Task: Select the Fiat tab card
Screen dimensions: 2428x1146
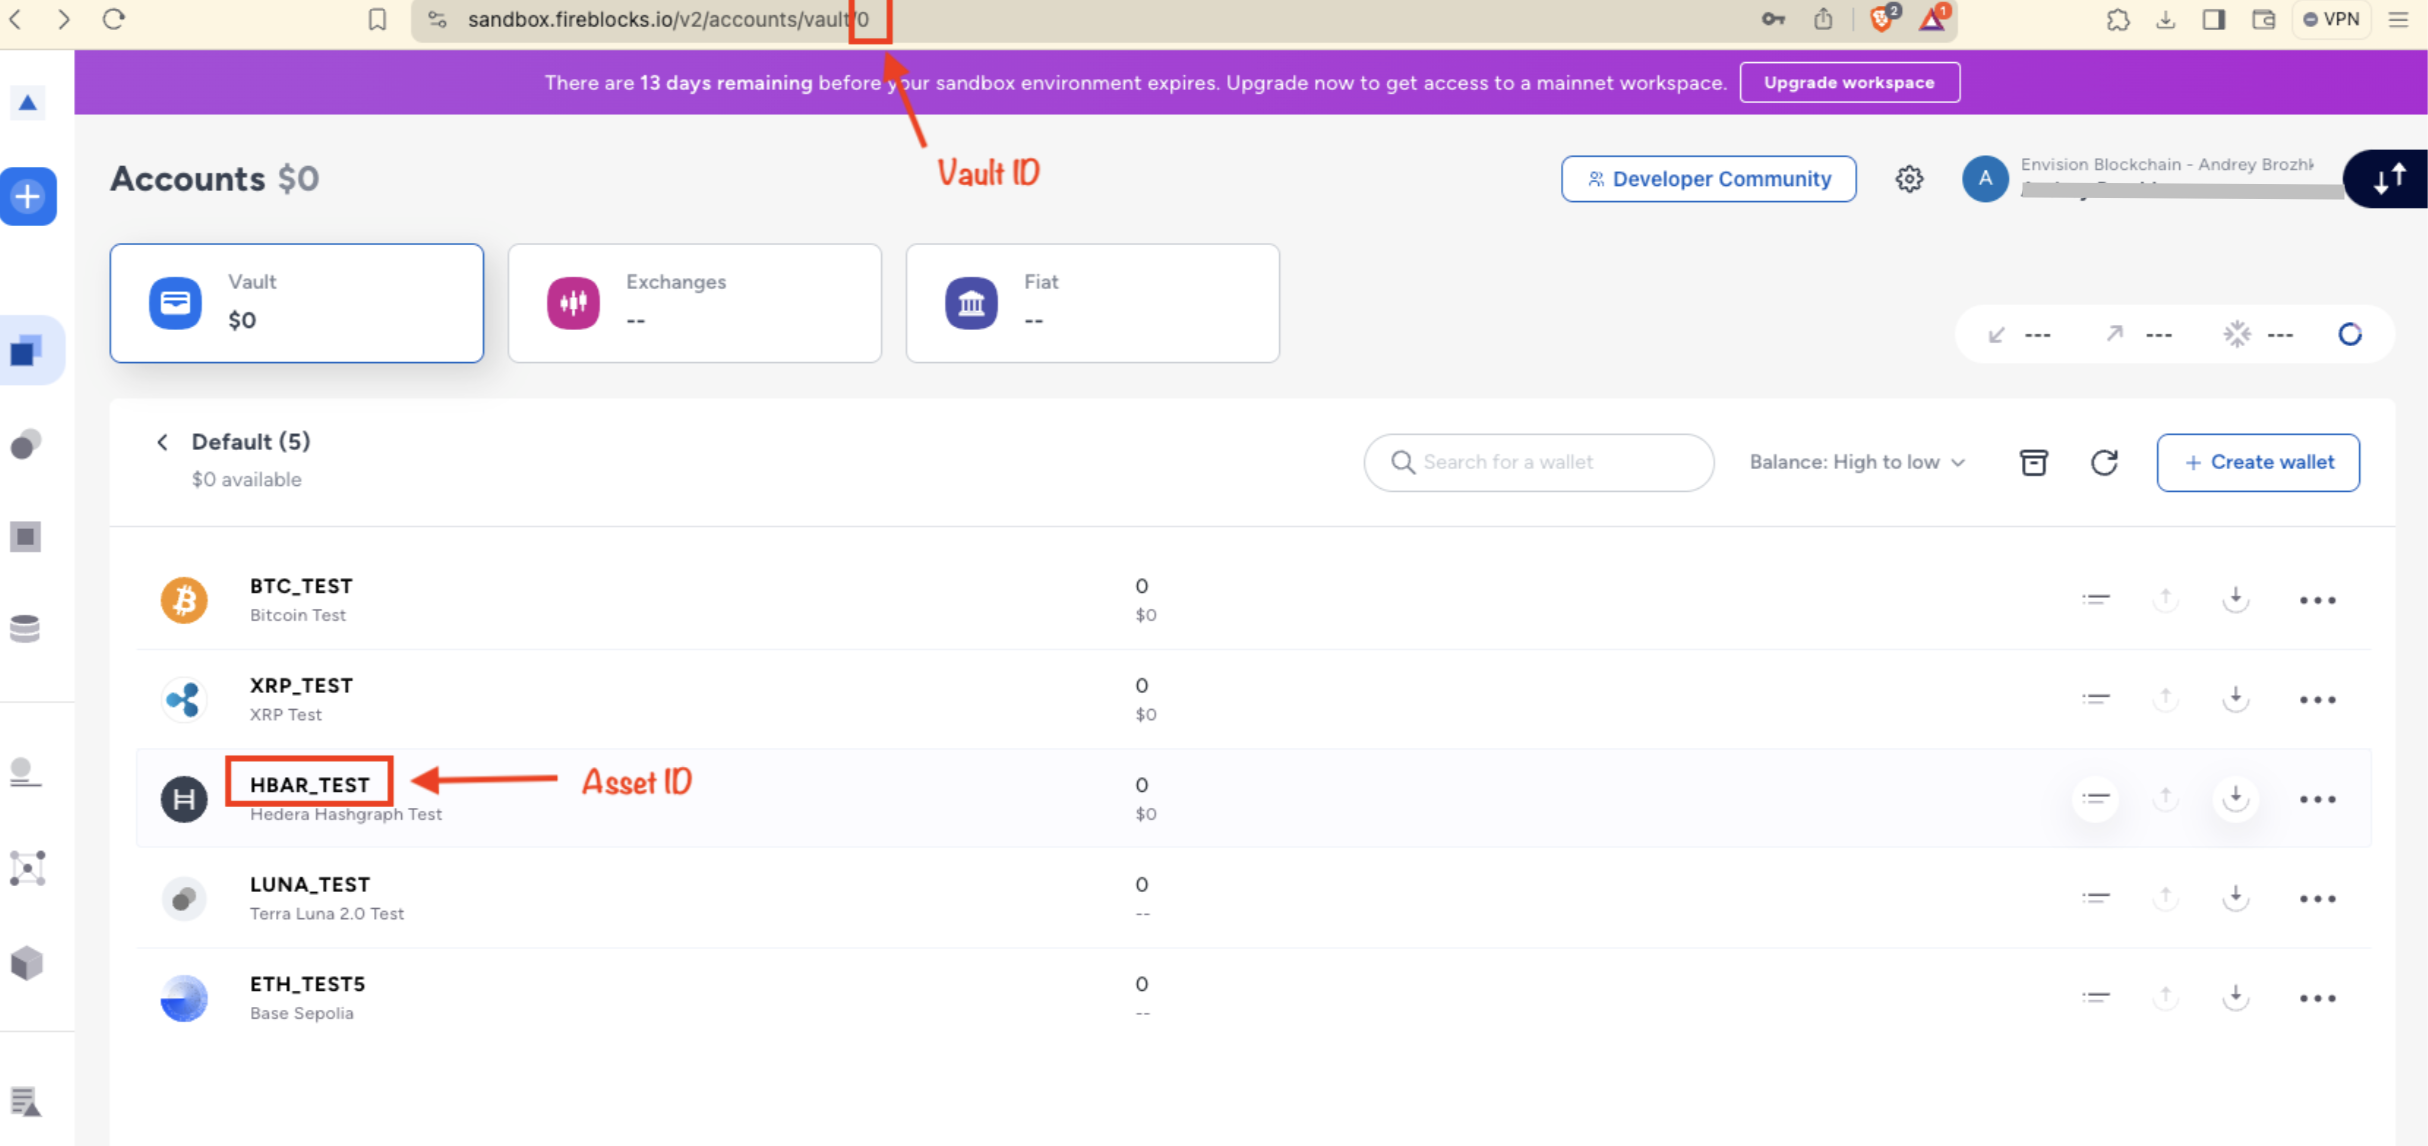Action: [1092, 303]
